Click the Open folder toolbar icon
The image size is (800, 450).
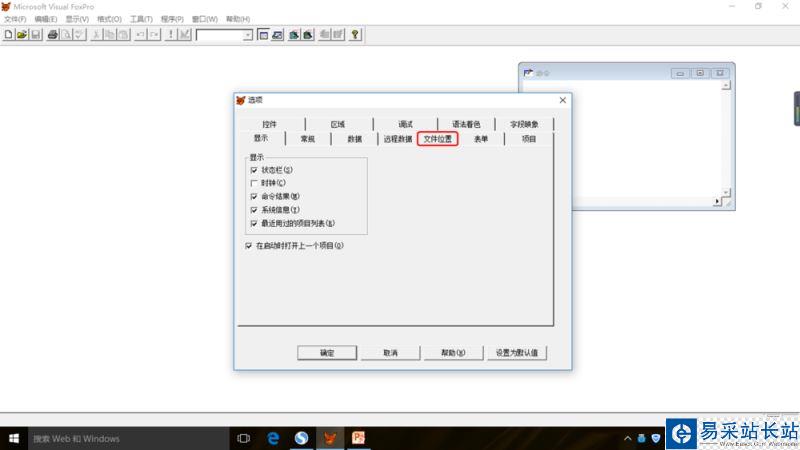click(22, 35)
